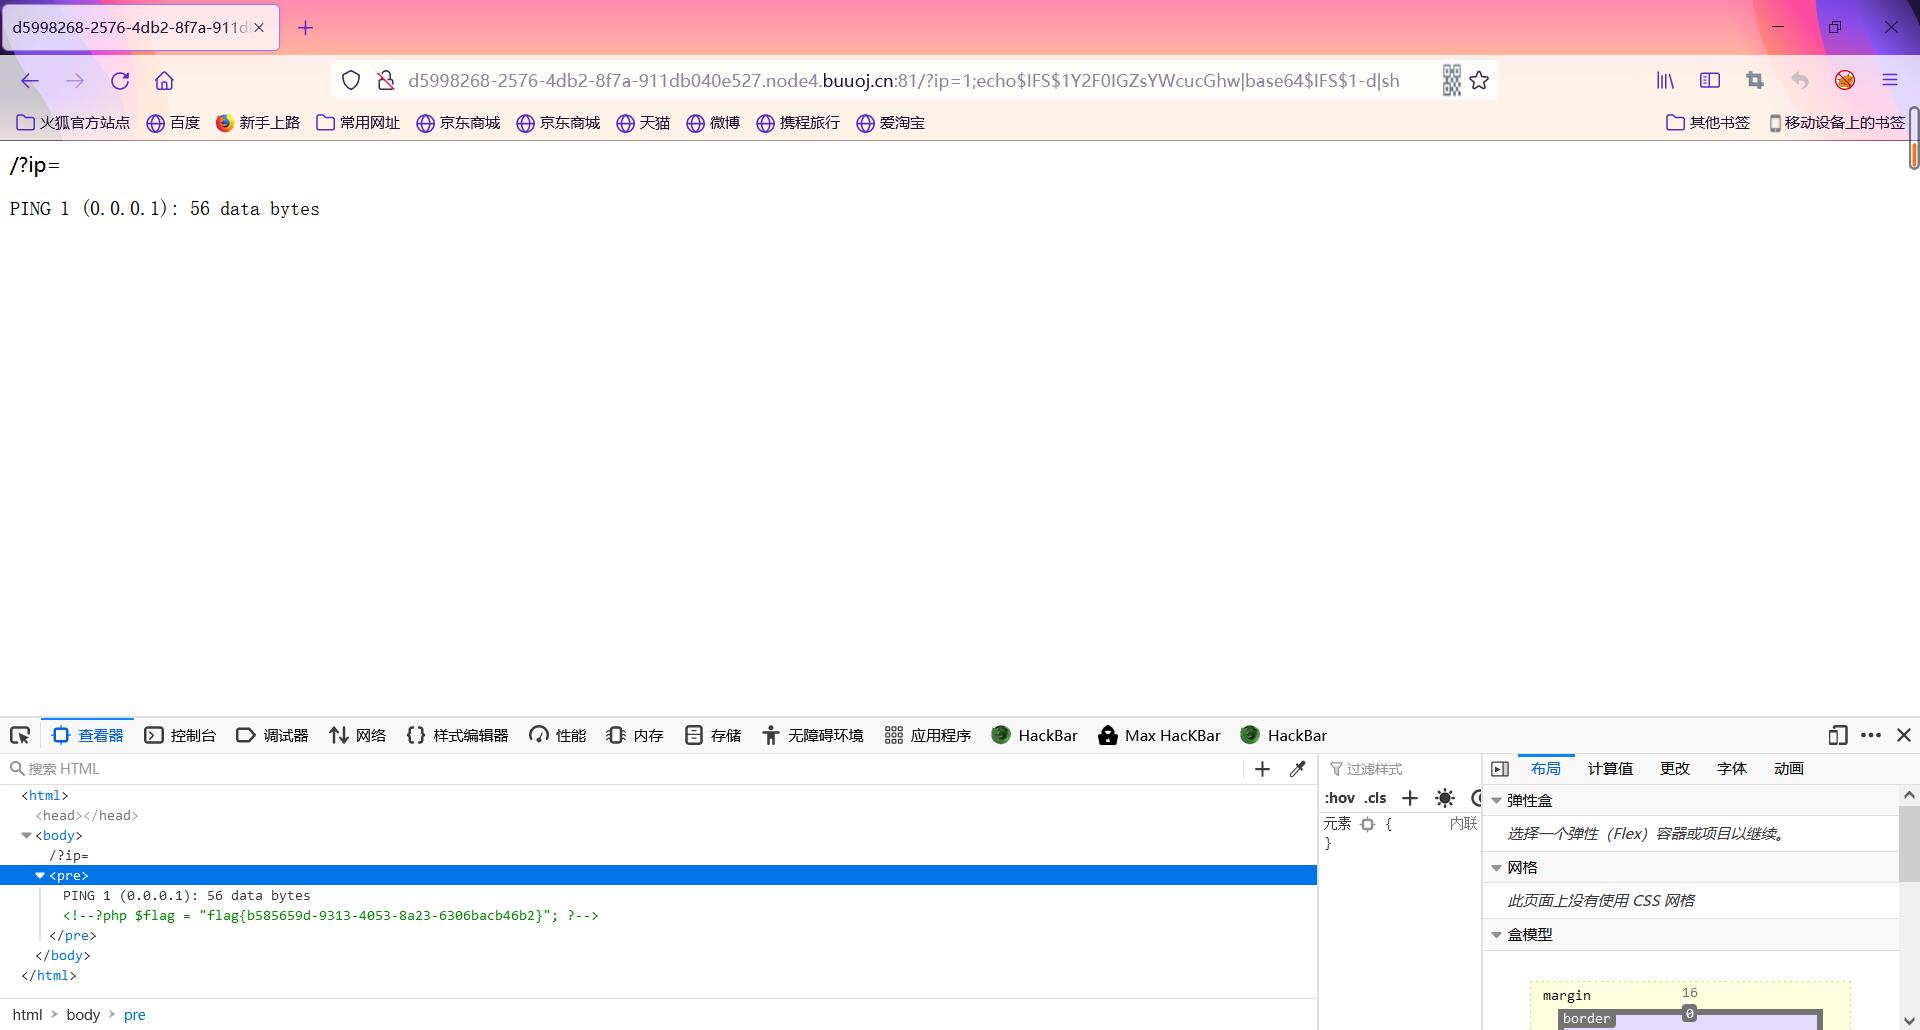Open the 常用网址 bookmark folder
Viewport: 1920px width, 1030px height.
(358, 123)
